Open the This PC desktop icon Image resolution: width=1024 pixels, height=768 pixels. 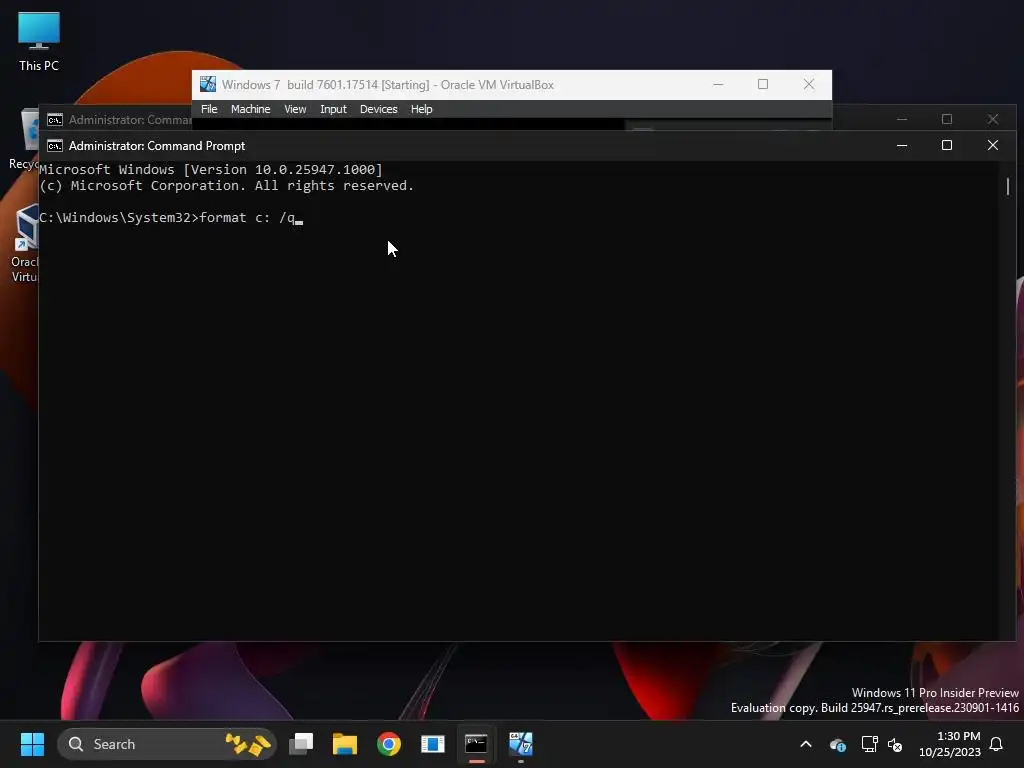[39, 41]
